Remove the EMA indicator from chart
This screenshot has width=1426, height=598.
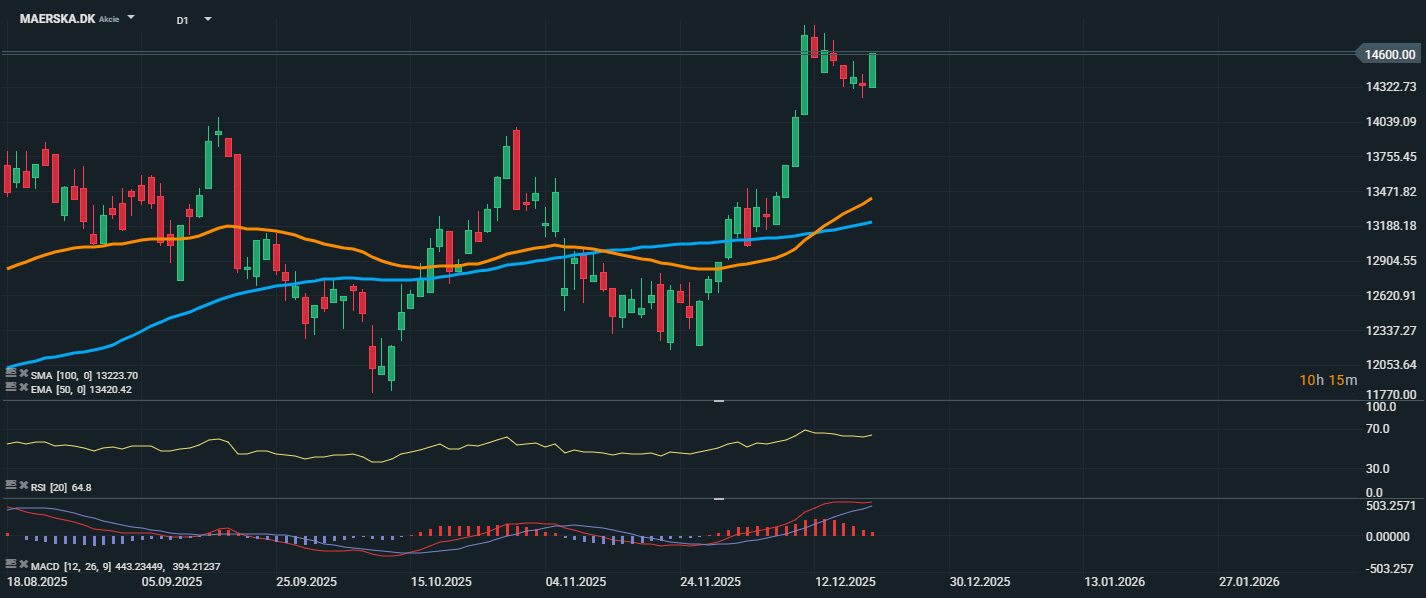tap(23, 388)
